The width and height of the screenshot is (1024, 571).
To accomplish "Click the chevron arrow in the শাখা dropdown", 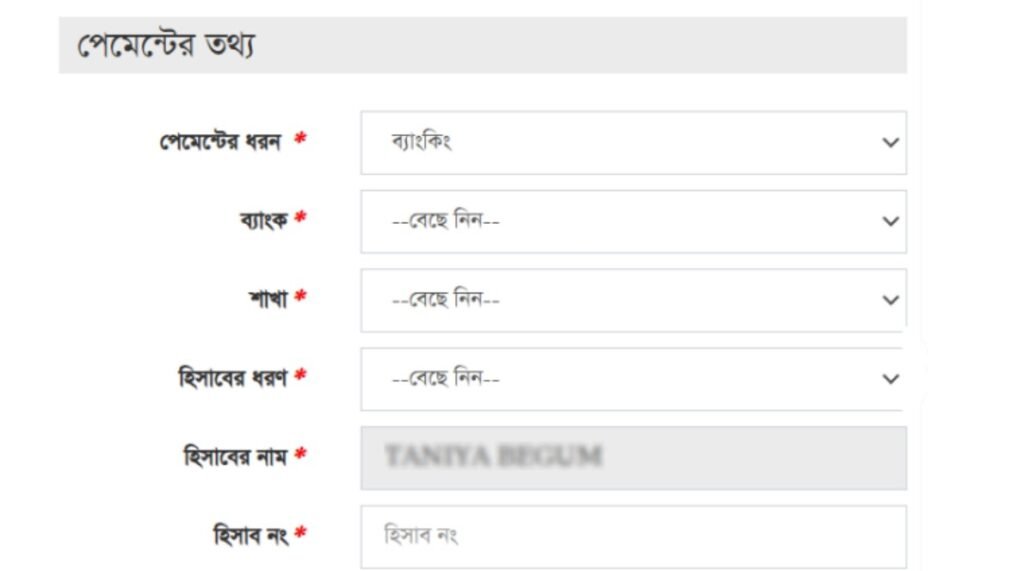I will (x=891, y=300).
